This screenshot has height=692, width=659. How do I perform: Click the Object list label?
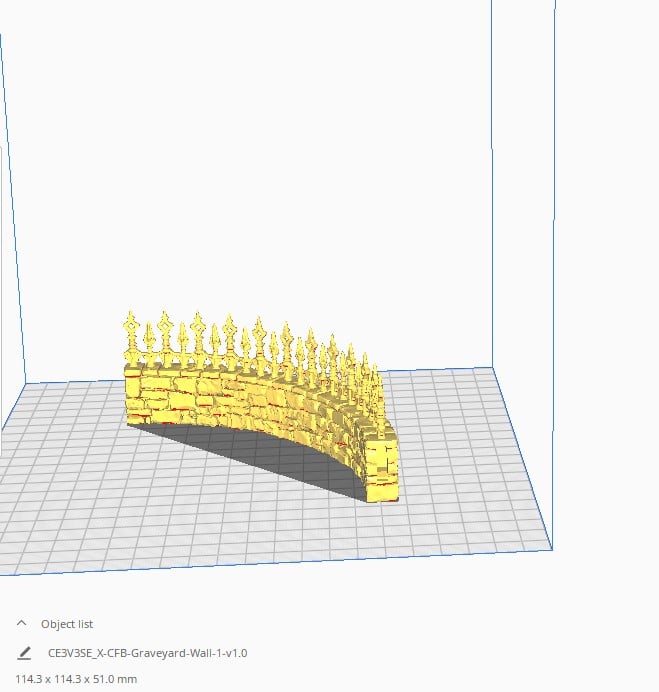(67, 624)
